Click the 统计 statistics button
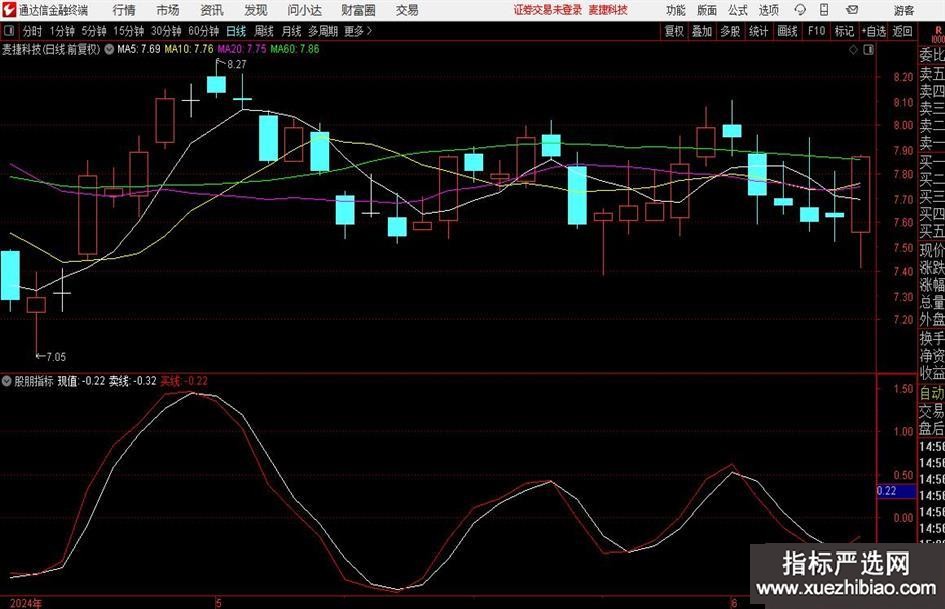The width and height of the screenshot is (945, 609). [758, 31]
